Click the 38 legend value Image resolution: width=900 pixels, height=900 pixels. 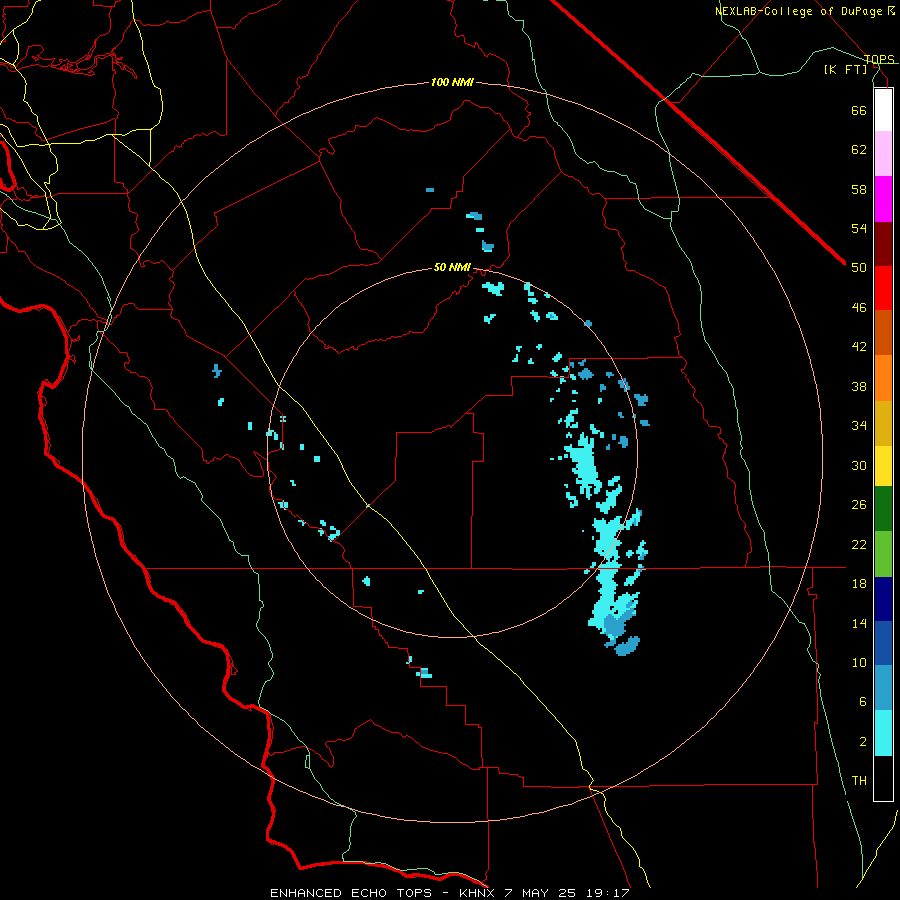859,386
